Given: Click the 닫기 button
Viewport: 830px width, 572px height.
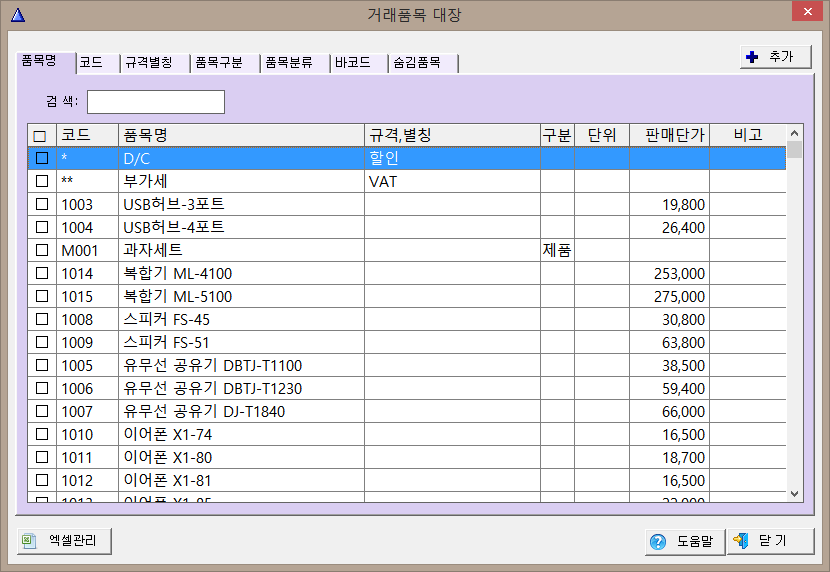Looking at the screenshot, I should (771, 541).
